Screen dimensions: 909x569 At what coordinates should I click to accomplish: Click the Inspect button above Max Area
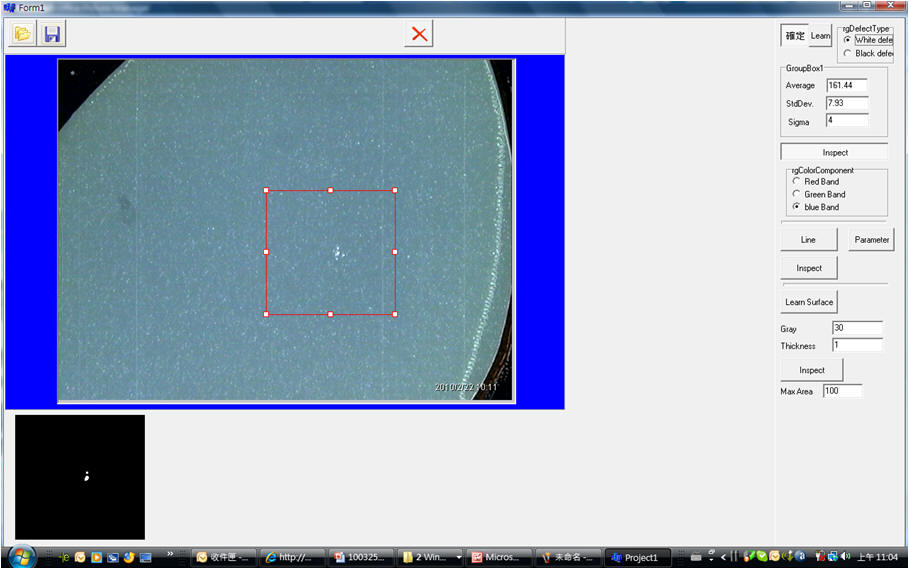tap(812, 370)
